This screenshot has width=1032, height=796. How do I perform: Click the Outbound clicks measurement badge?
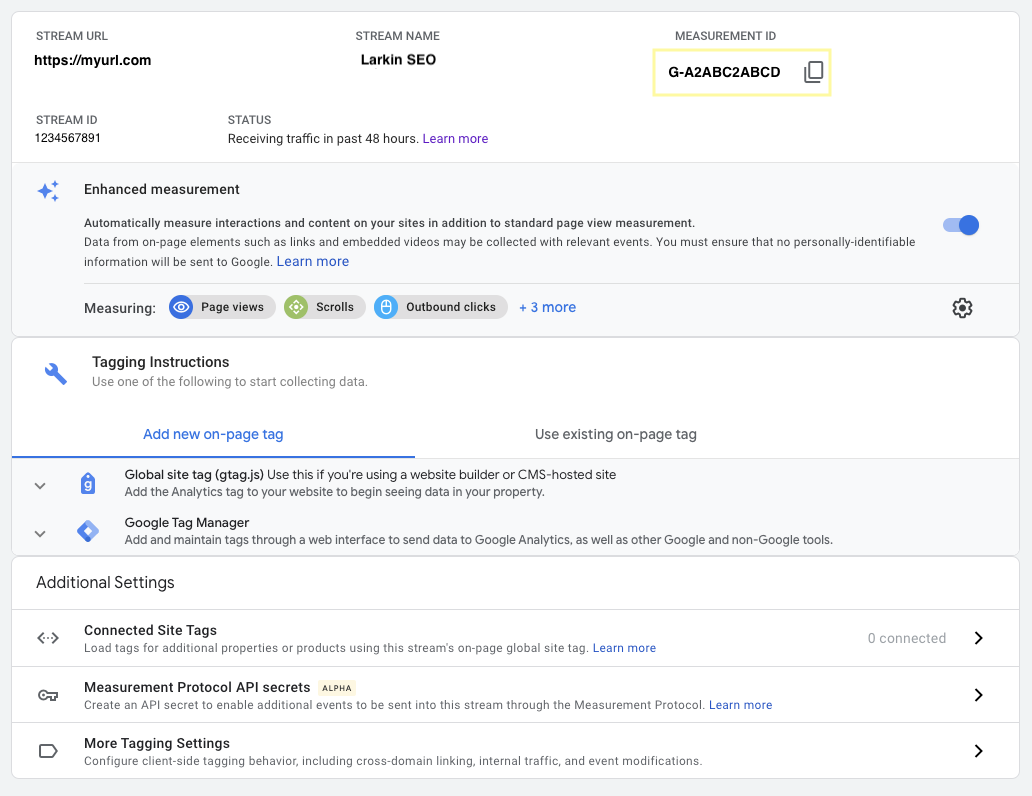click(440, 307)
